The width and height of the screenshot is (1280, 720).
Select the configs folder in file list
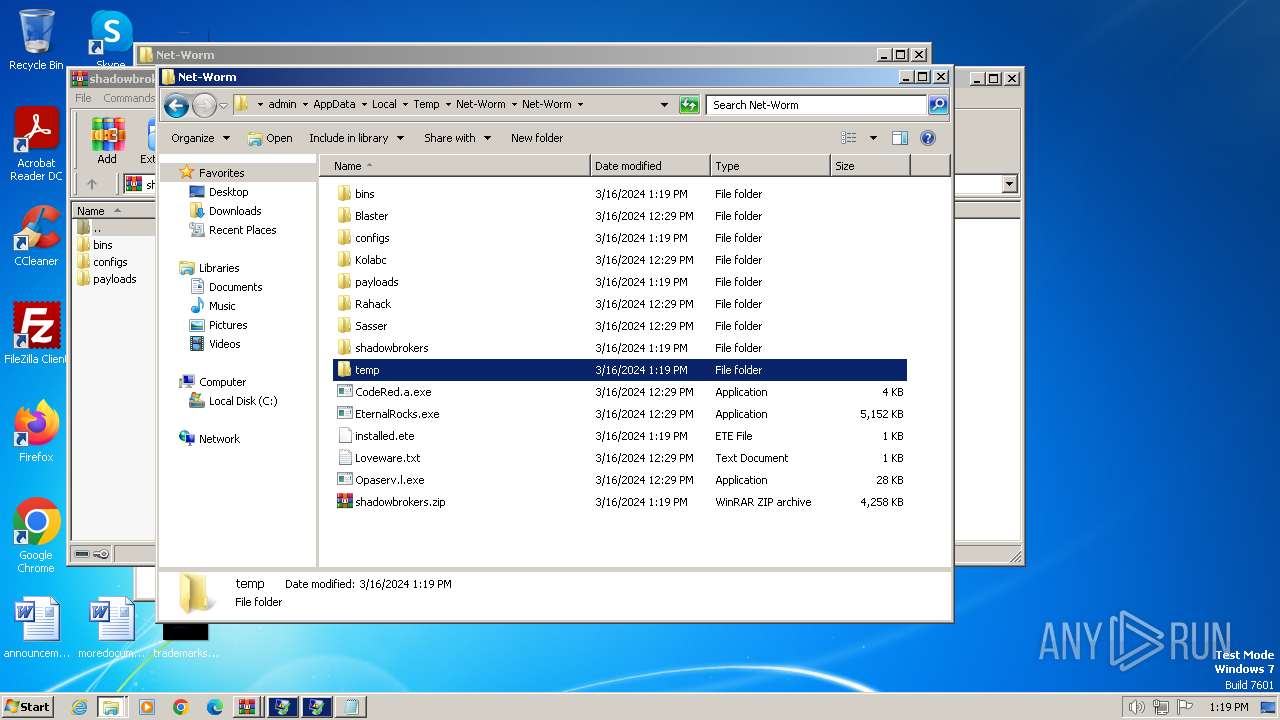(x=620, y=238)
